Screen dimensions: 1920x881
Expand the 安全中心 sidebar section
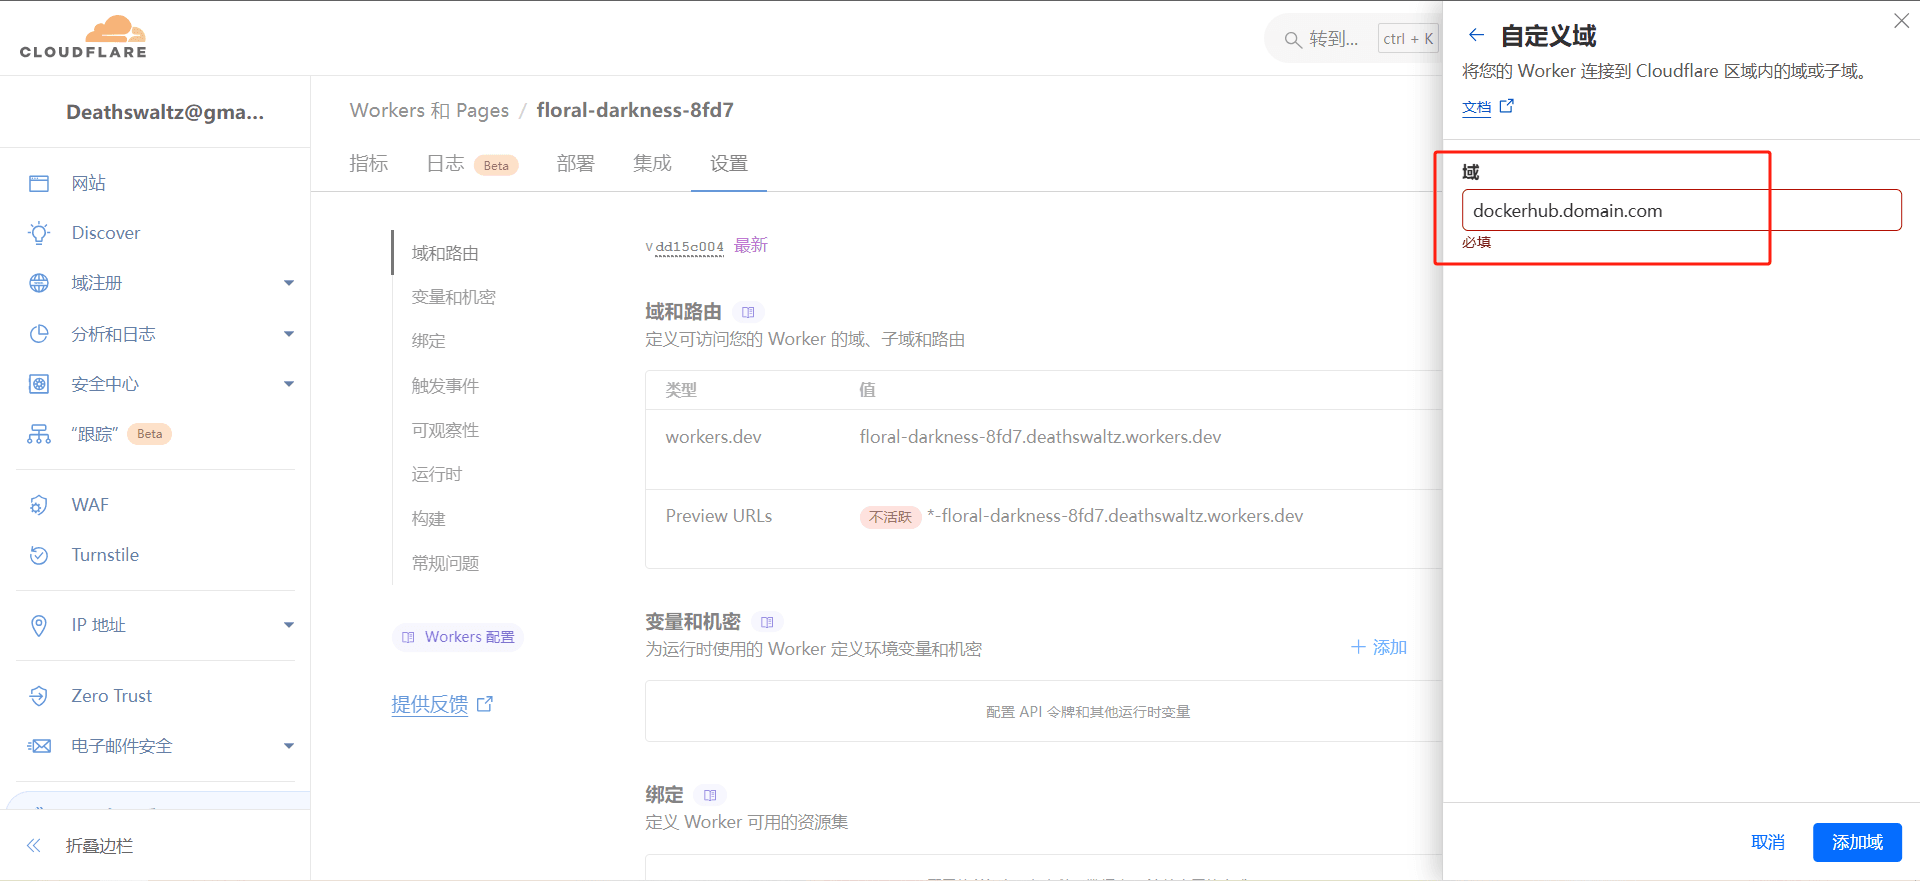pyautogui.click(x=288, y=384)
